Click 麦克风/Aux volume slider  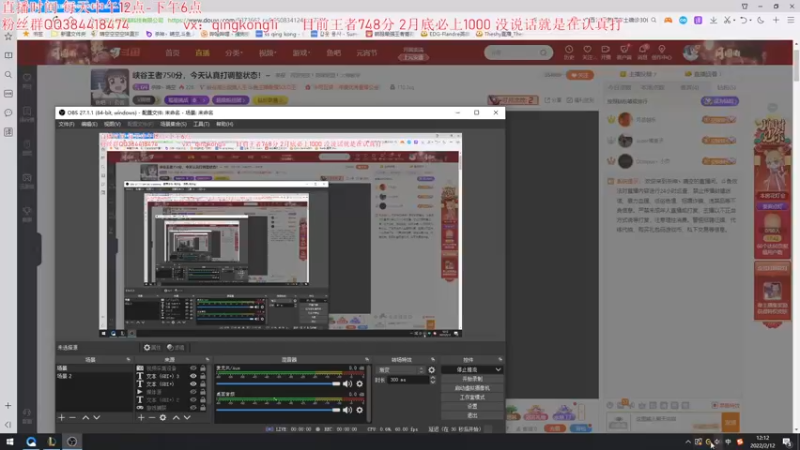click(x=278, y=384)
